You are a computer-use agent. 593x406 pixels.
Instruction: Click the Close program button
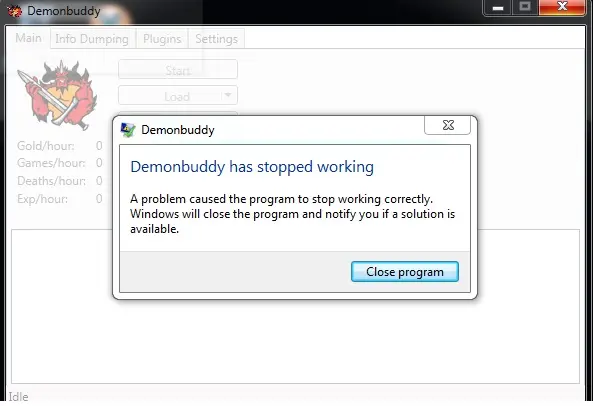coord(405,271)
